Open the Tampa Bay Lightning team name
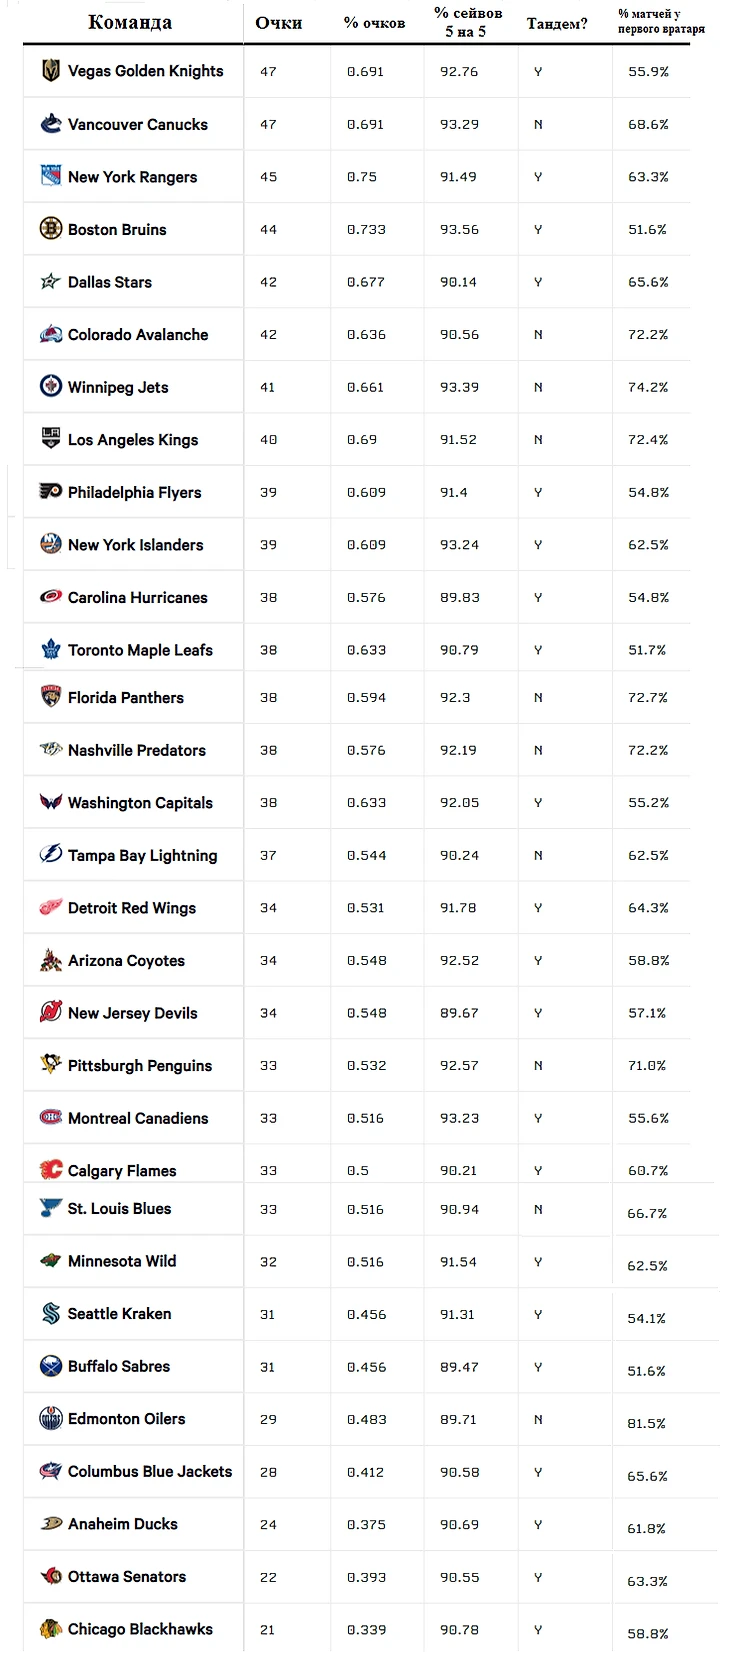This screenshot has height=1662, width=730. coord(142,855)
